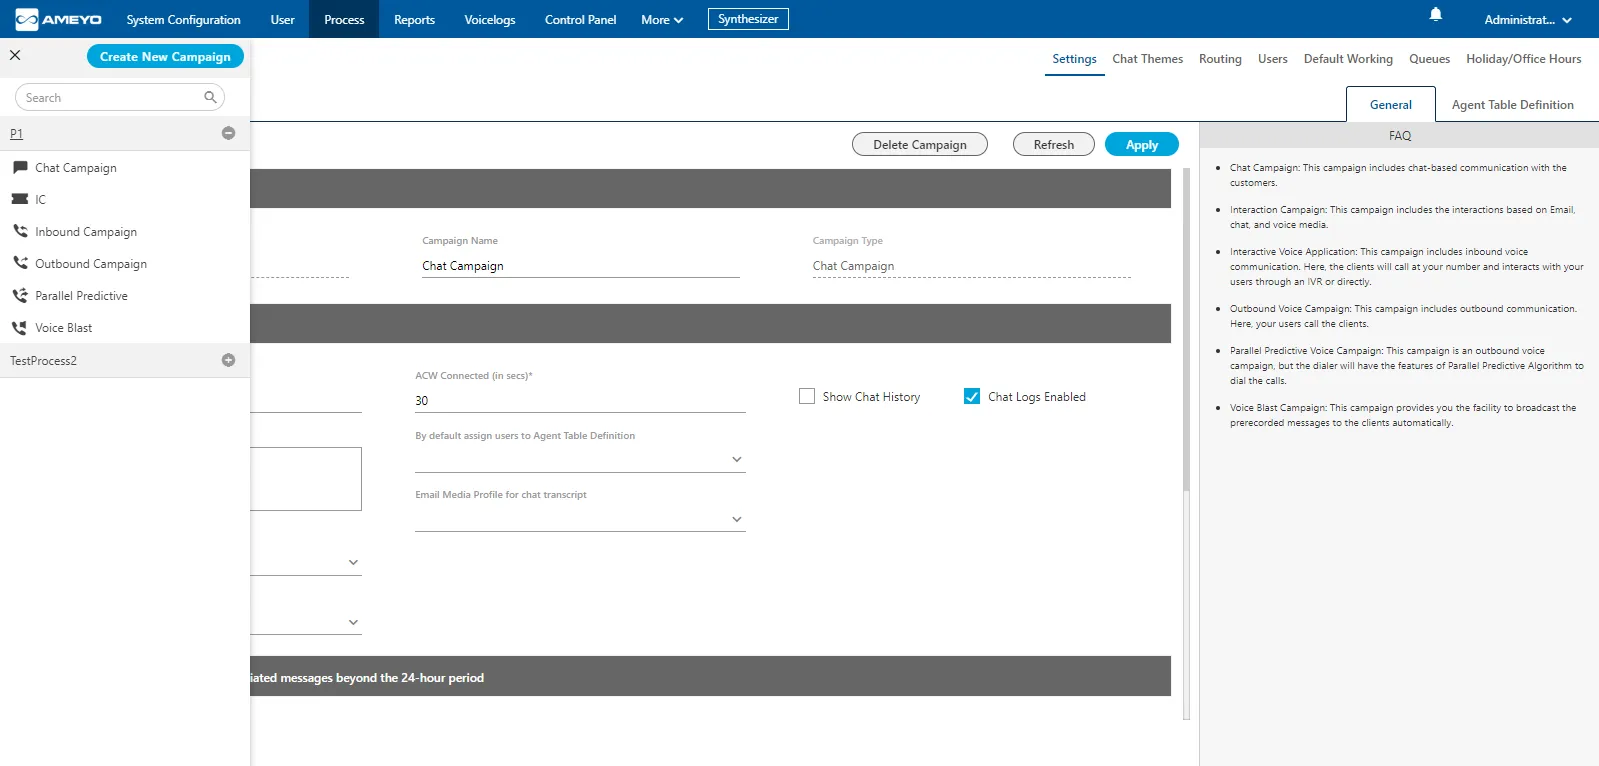Click the IC campaign icon
The image size is (1599, 766).
(20, 199)
